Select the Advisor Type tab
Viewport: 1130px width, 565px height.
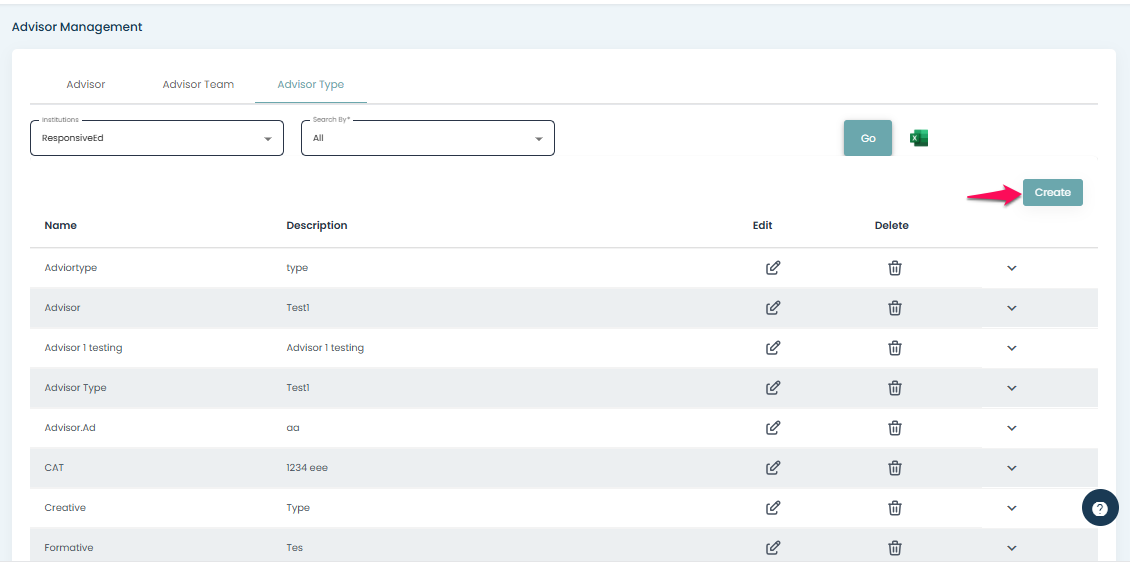point(310,85)
